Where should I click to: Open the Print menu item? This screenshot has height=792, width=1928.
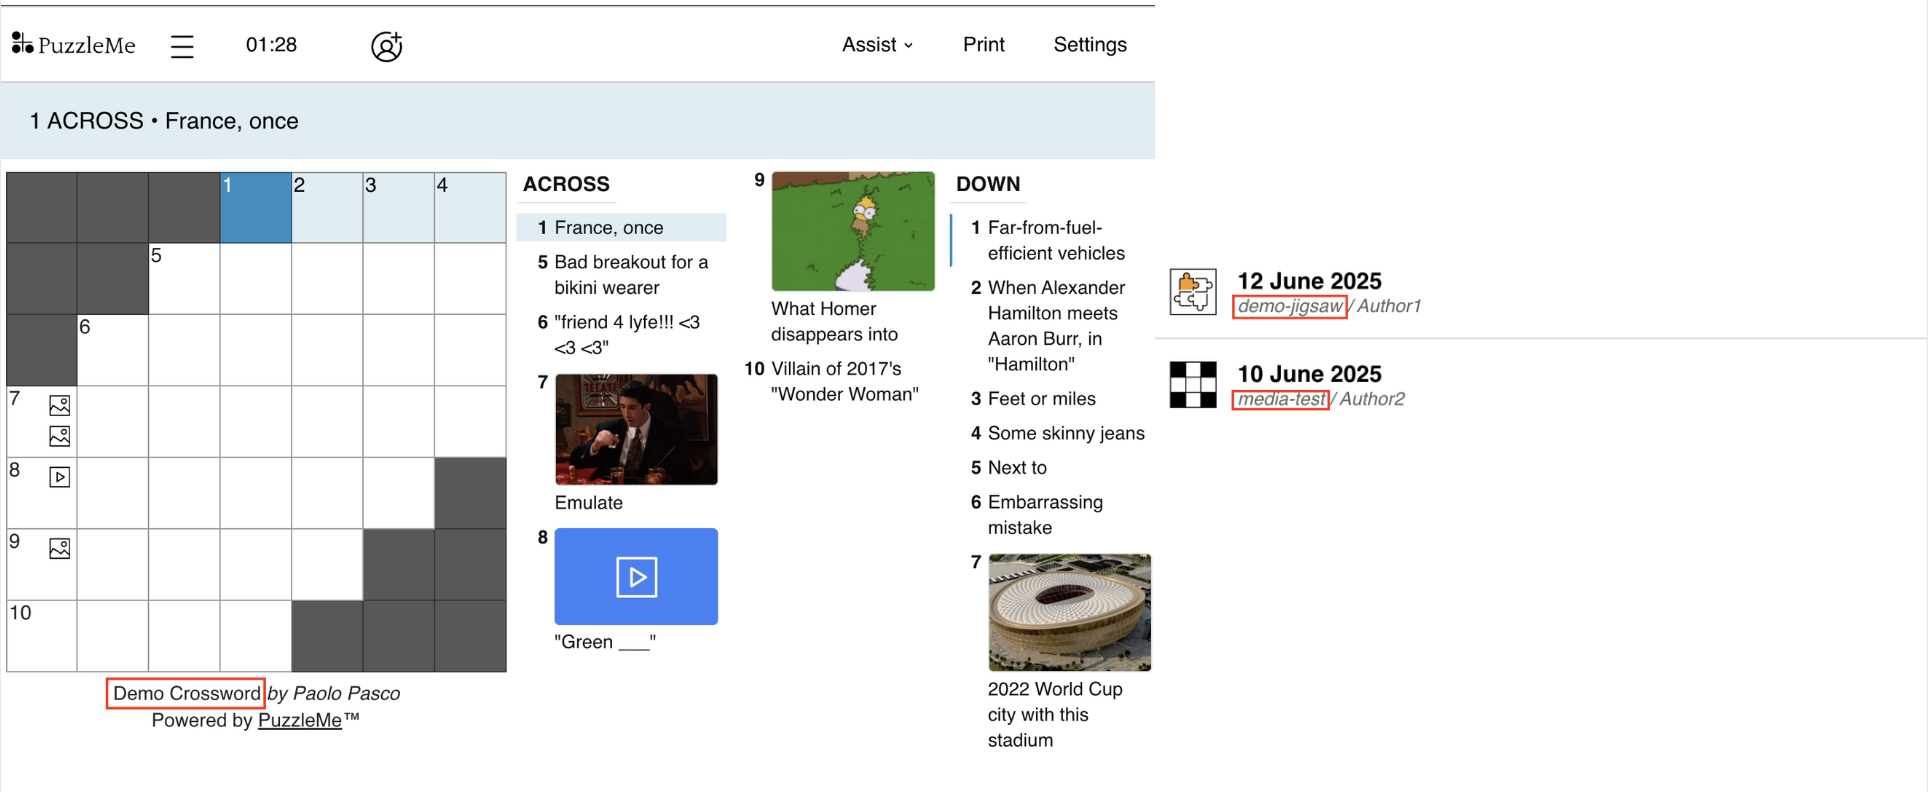[984, 45]
